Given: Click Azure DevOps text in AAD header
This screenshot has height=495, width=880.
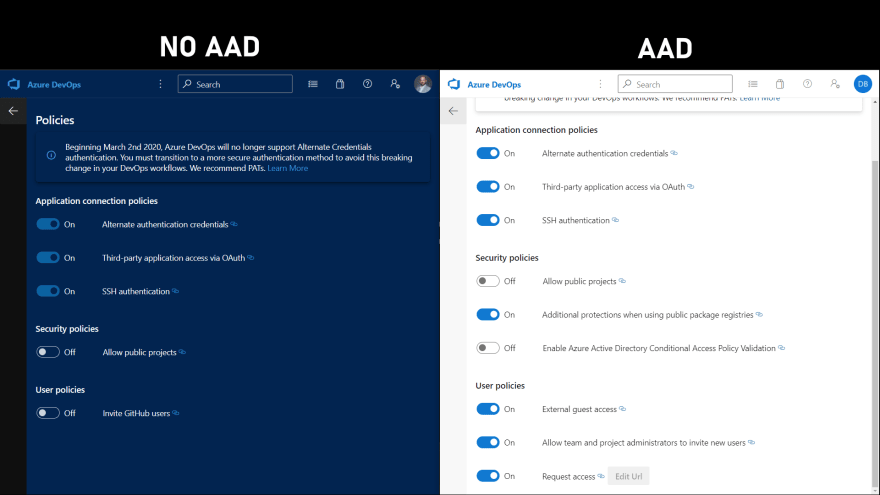Looking at the screenshot, I should (494, 85).
